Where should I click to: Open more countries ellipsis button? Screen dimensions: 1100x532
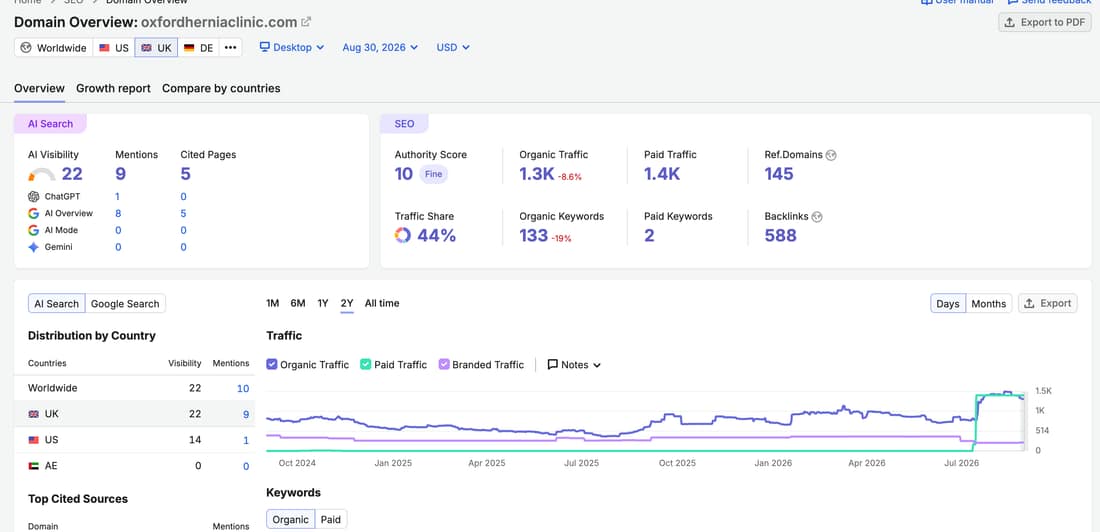click(x=230, y=48)
